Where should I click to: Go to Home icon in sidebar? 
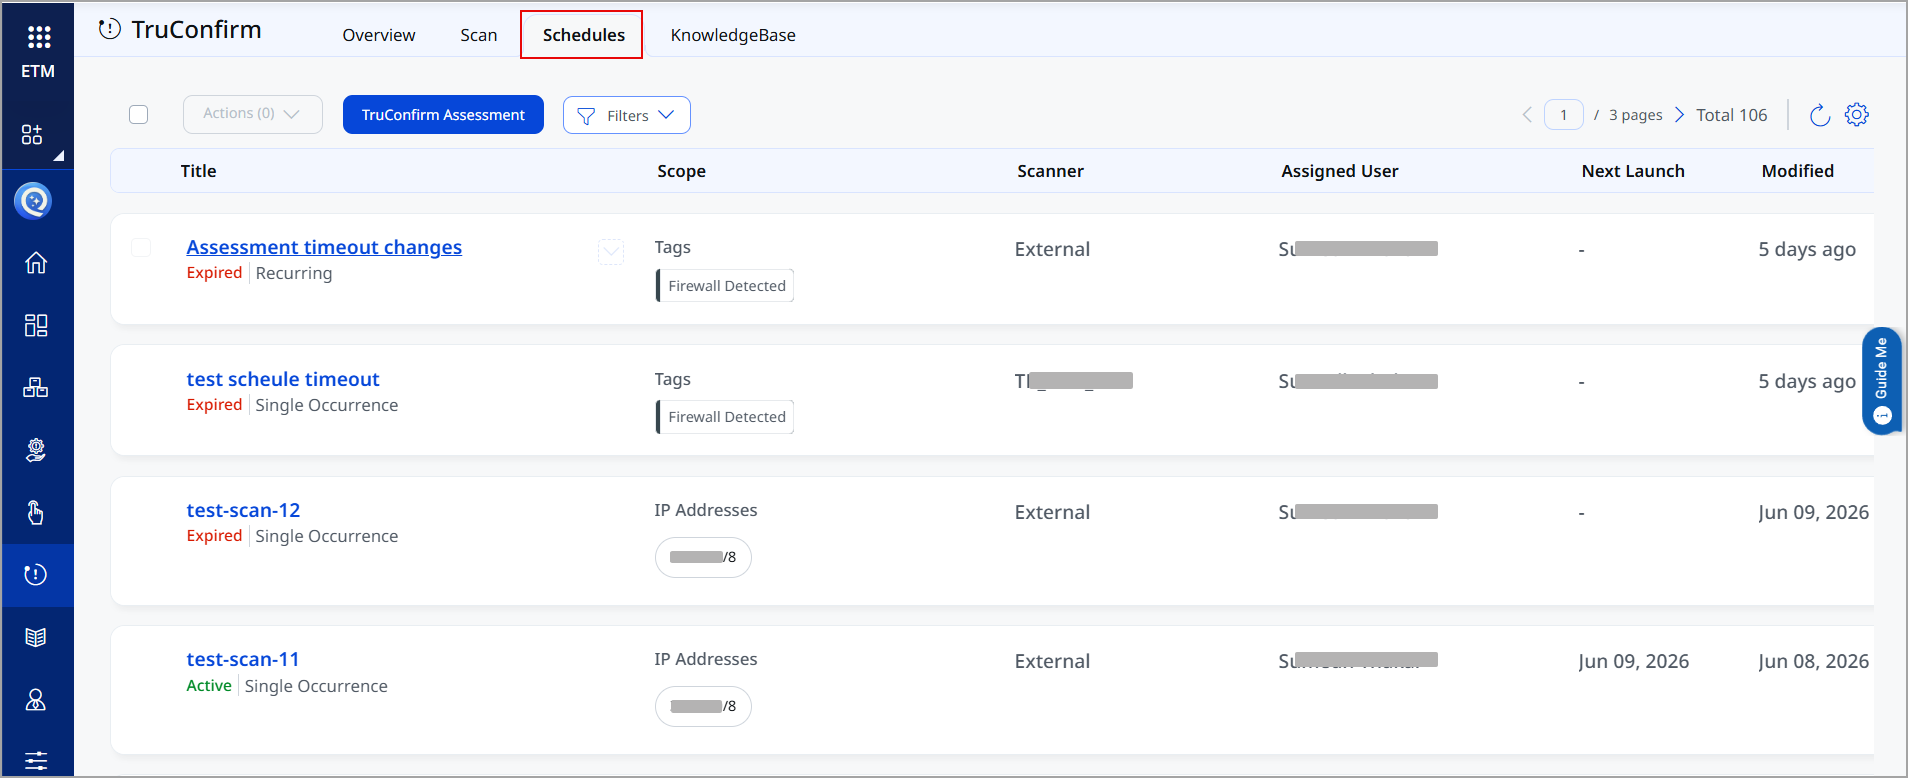36,263
